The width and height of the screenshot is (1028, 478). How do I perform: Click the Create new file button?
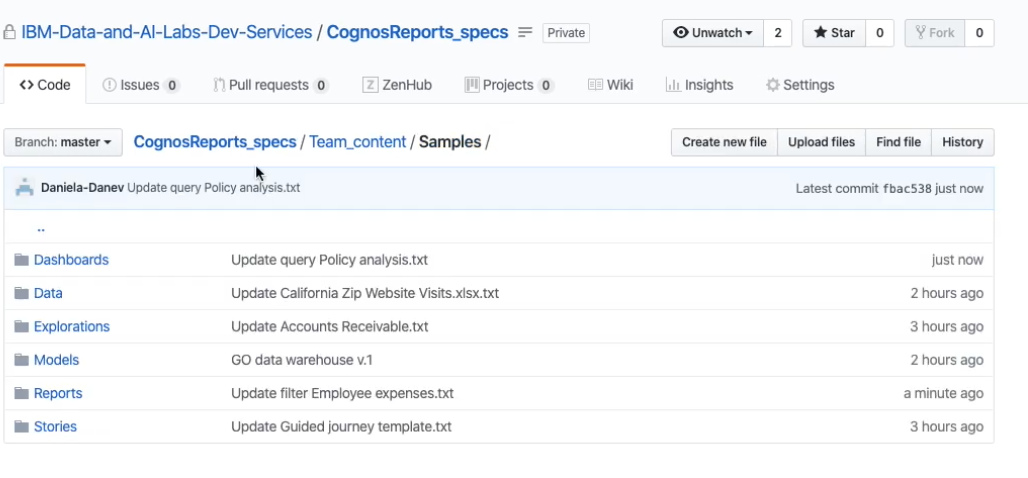(724, 142)
